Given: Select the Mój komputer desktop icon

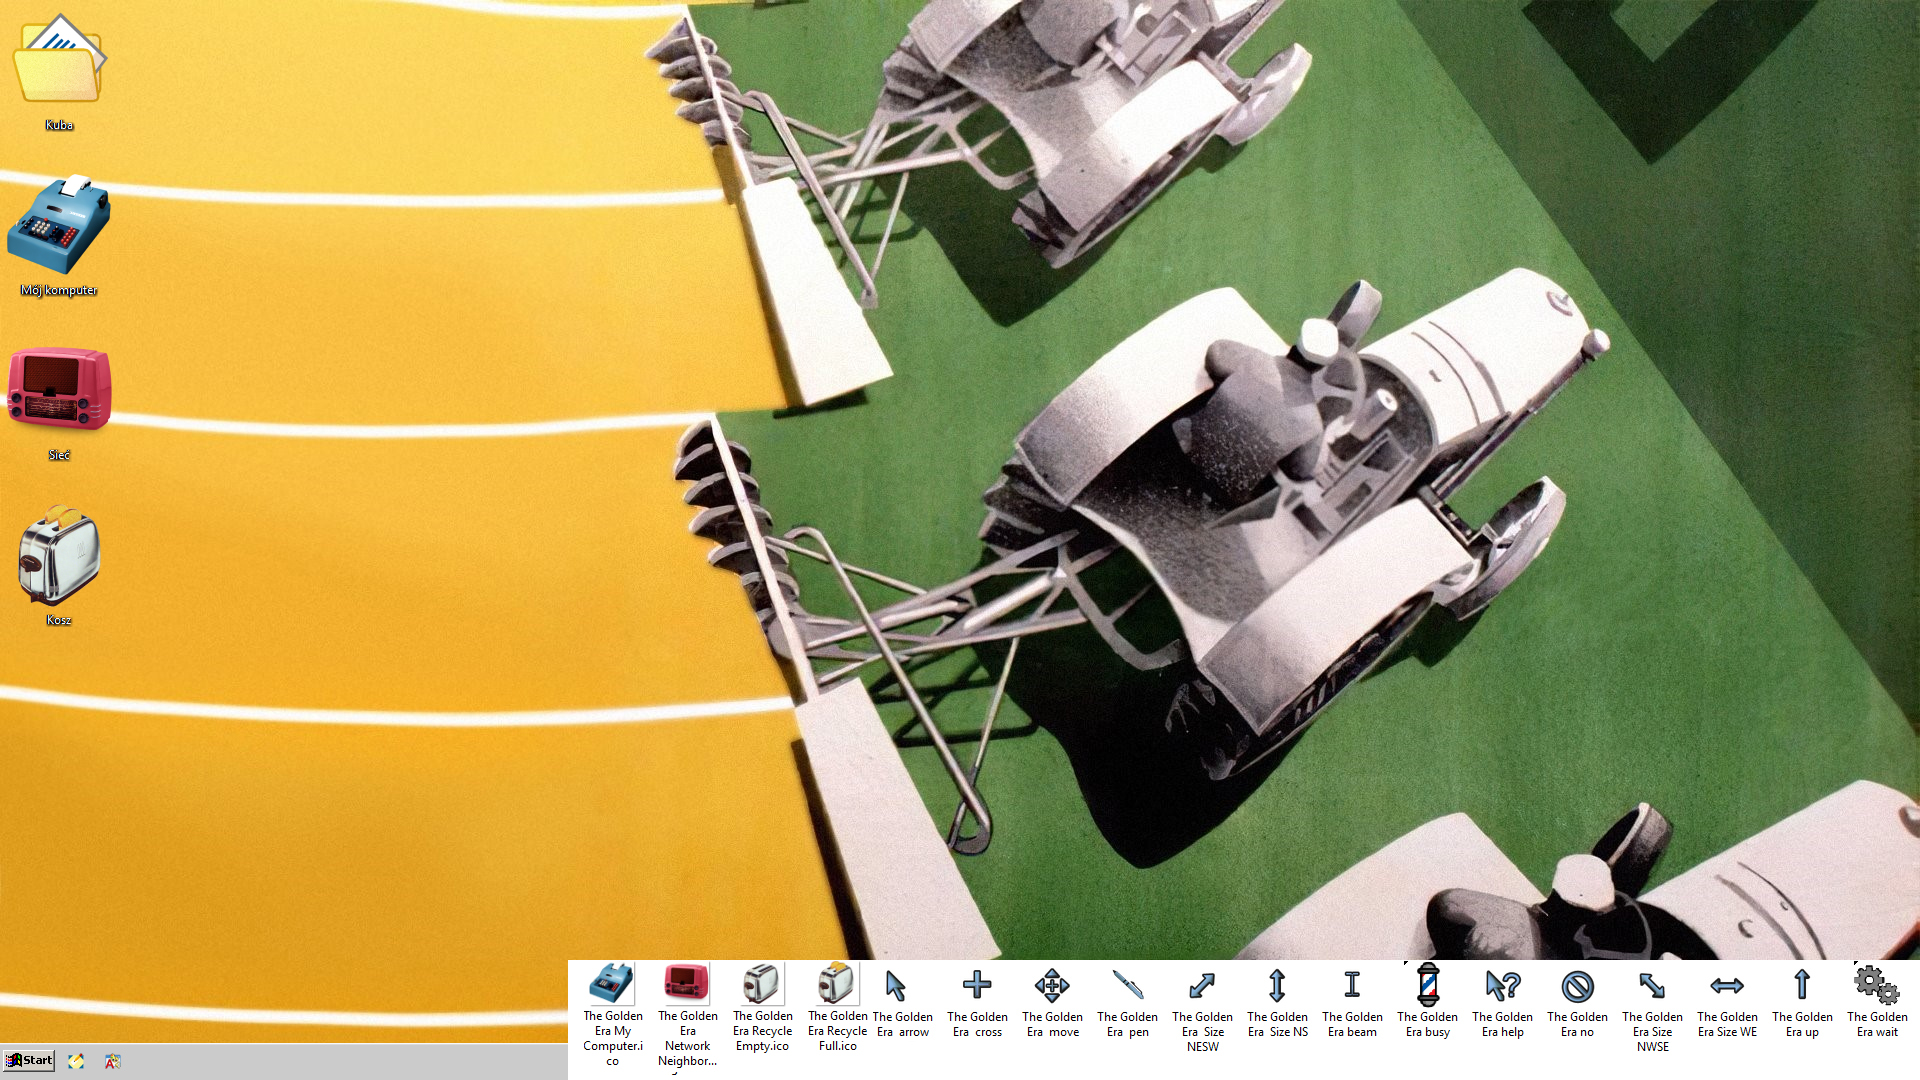Looking at the screenshot, I should coord(59,228).
